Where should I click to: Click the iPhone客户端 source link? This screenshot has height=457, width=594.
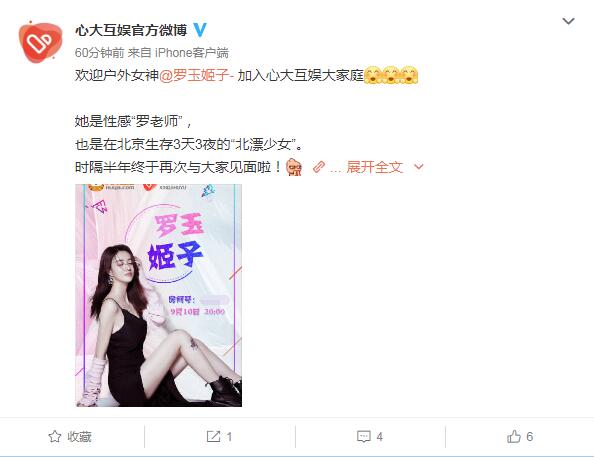[x=192, y=53]
